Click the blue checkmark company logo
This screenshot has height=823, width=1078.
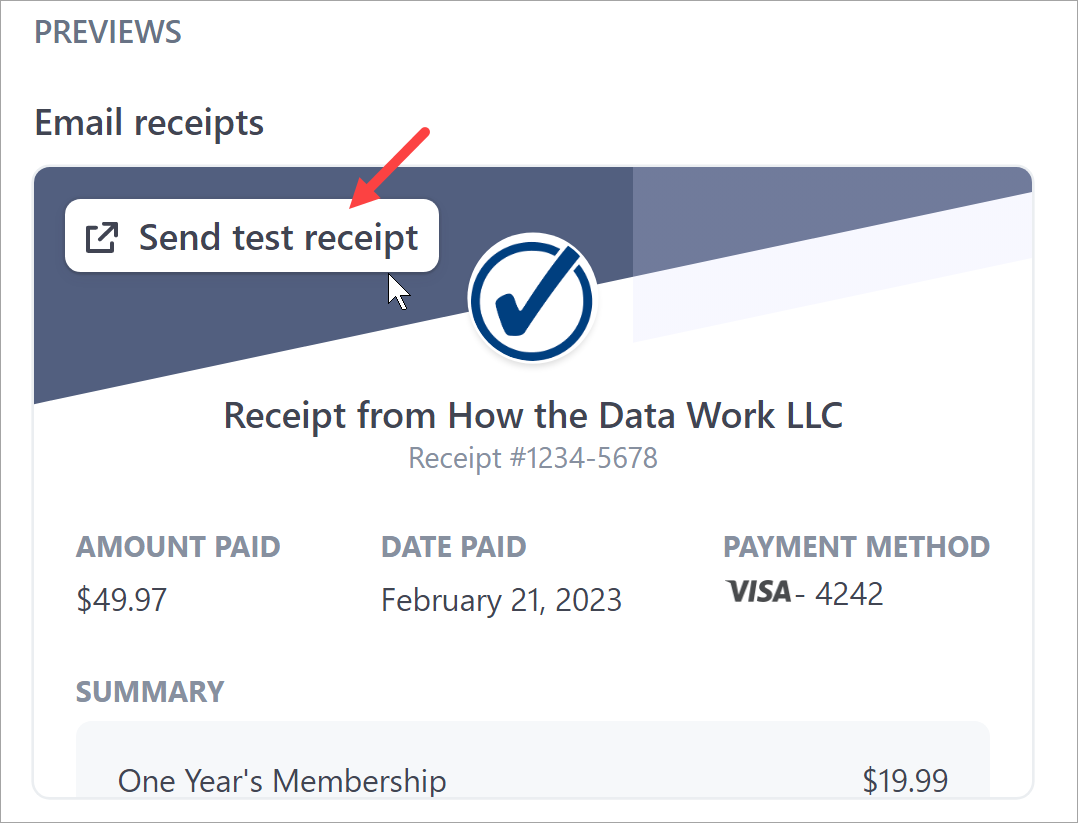point(532,298)
